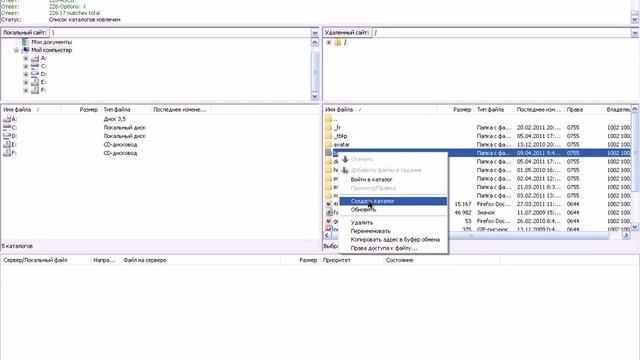Click the _fr folder icon in remote list
This screenshot has width=640, height=360.
[329, 127]
